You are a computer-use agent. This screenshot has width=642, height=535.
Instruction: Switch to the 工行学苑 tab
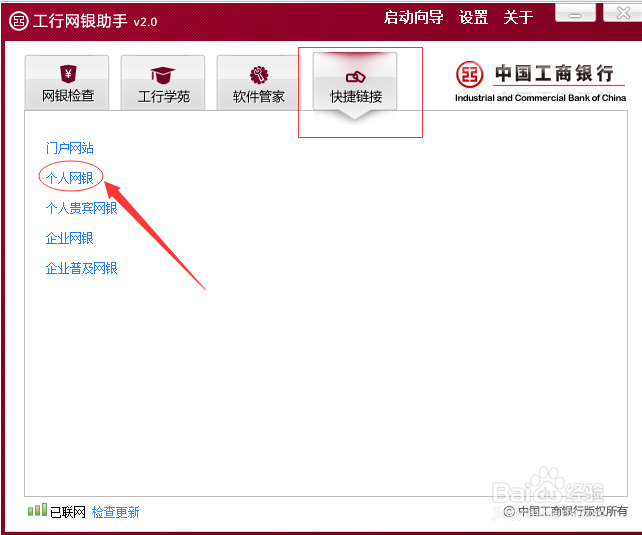[x=163, y=83]
